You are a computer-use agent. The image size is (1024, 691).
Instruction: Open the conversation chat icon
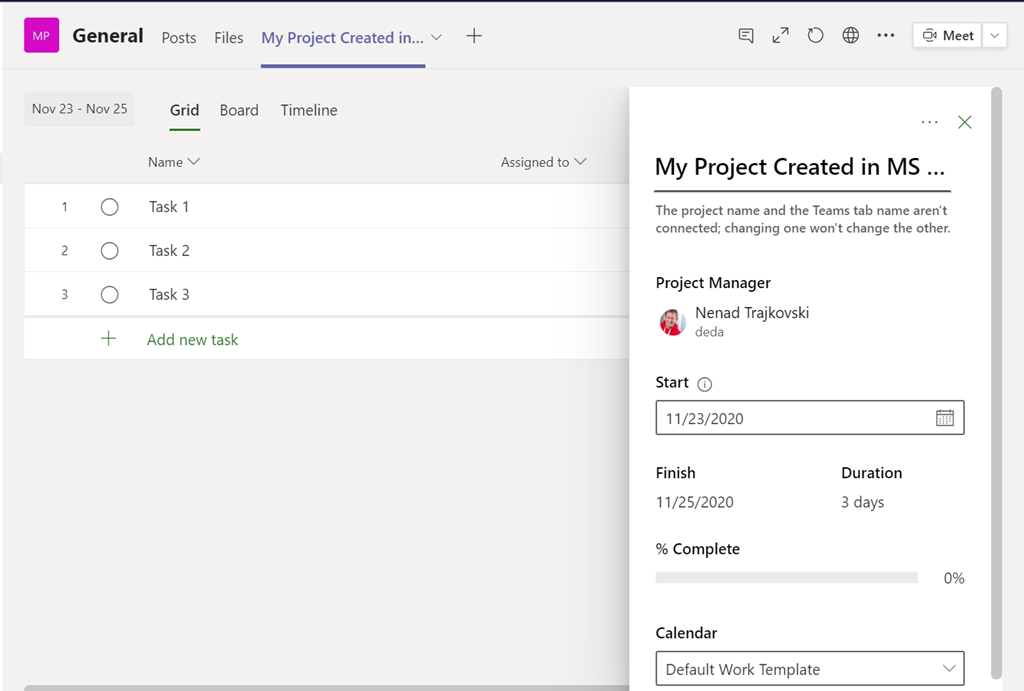click(746, 36)
